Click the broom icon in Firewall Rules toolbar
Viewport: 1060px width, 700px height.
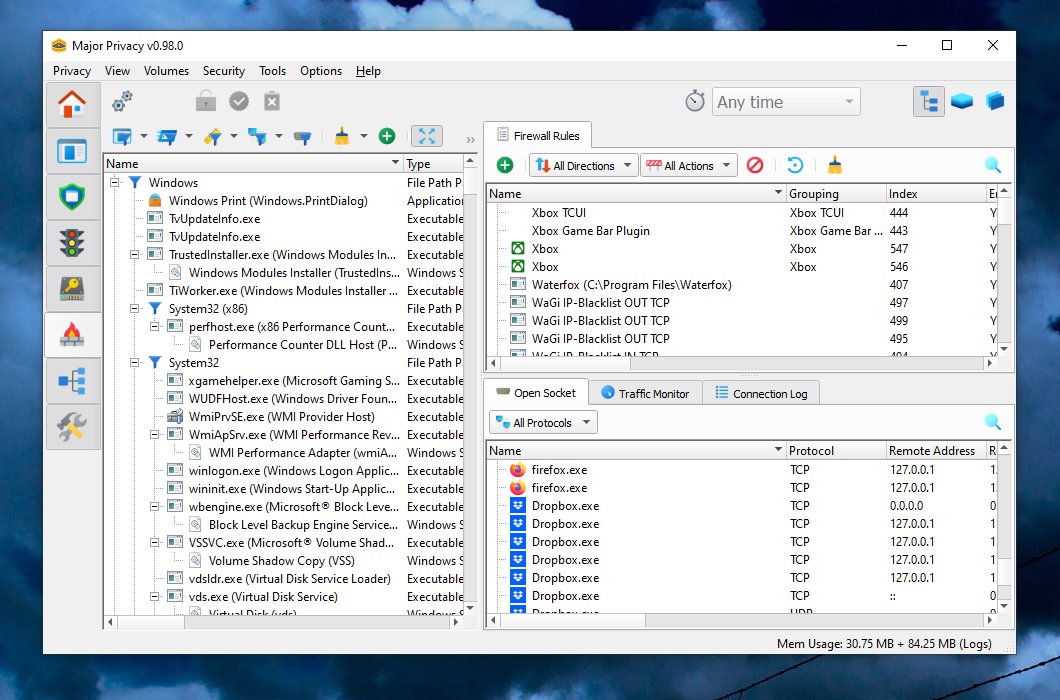(835, 165)
